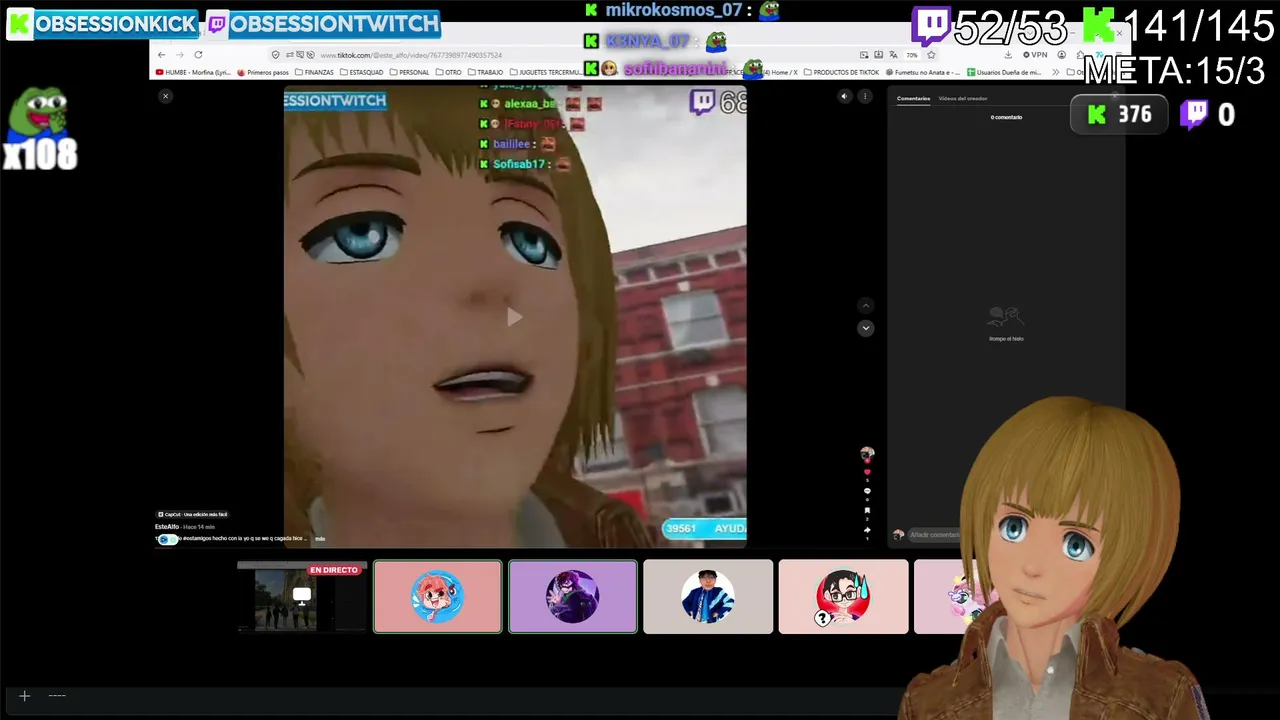The width and height of the screenshot is (1280, 720).
Task: Select the glasses question-mark avatar card
Action: [843, 597]
